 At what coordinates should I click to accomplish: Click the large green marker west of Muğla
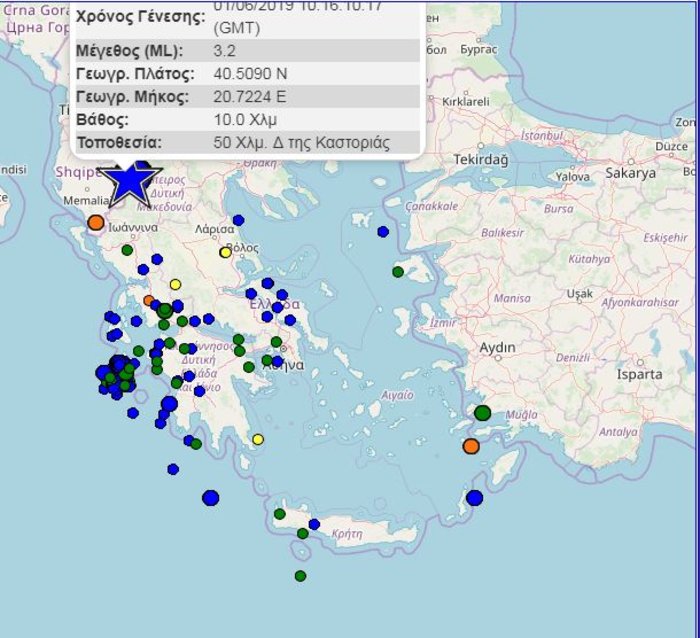[x=483, y=413]
